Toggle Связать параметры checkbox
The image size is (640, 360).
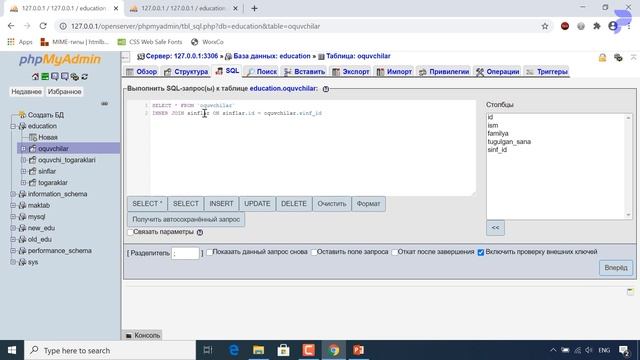pos(130,232)
